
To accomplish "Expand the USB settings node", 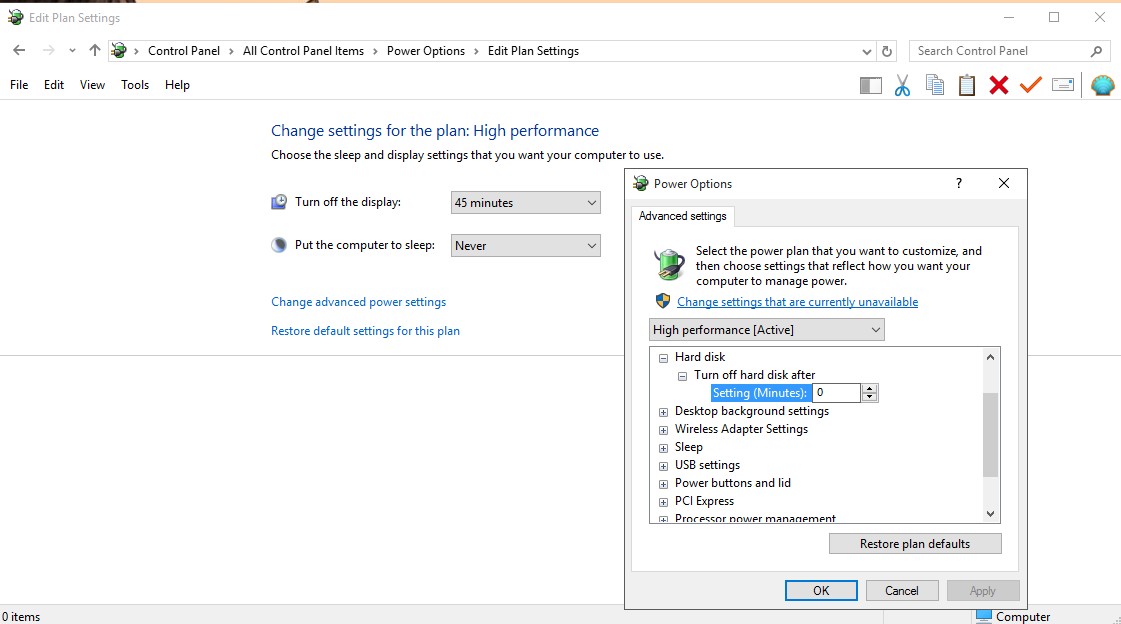I will (x=663, y=465).
